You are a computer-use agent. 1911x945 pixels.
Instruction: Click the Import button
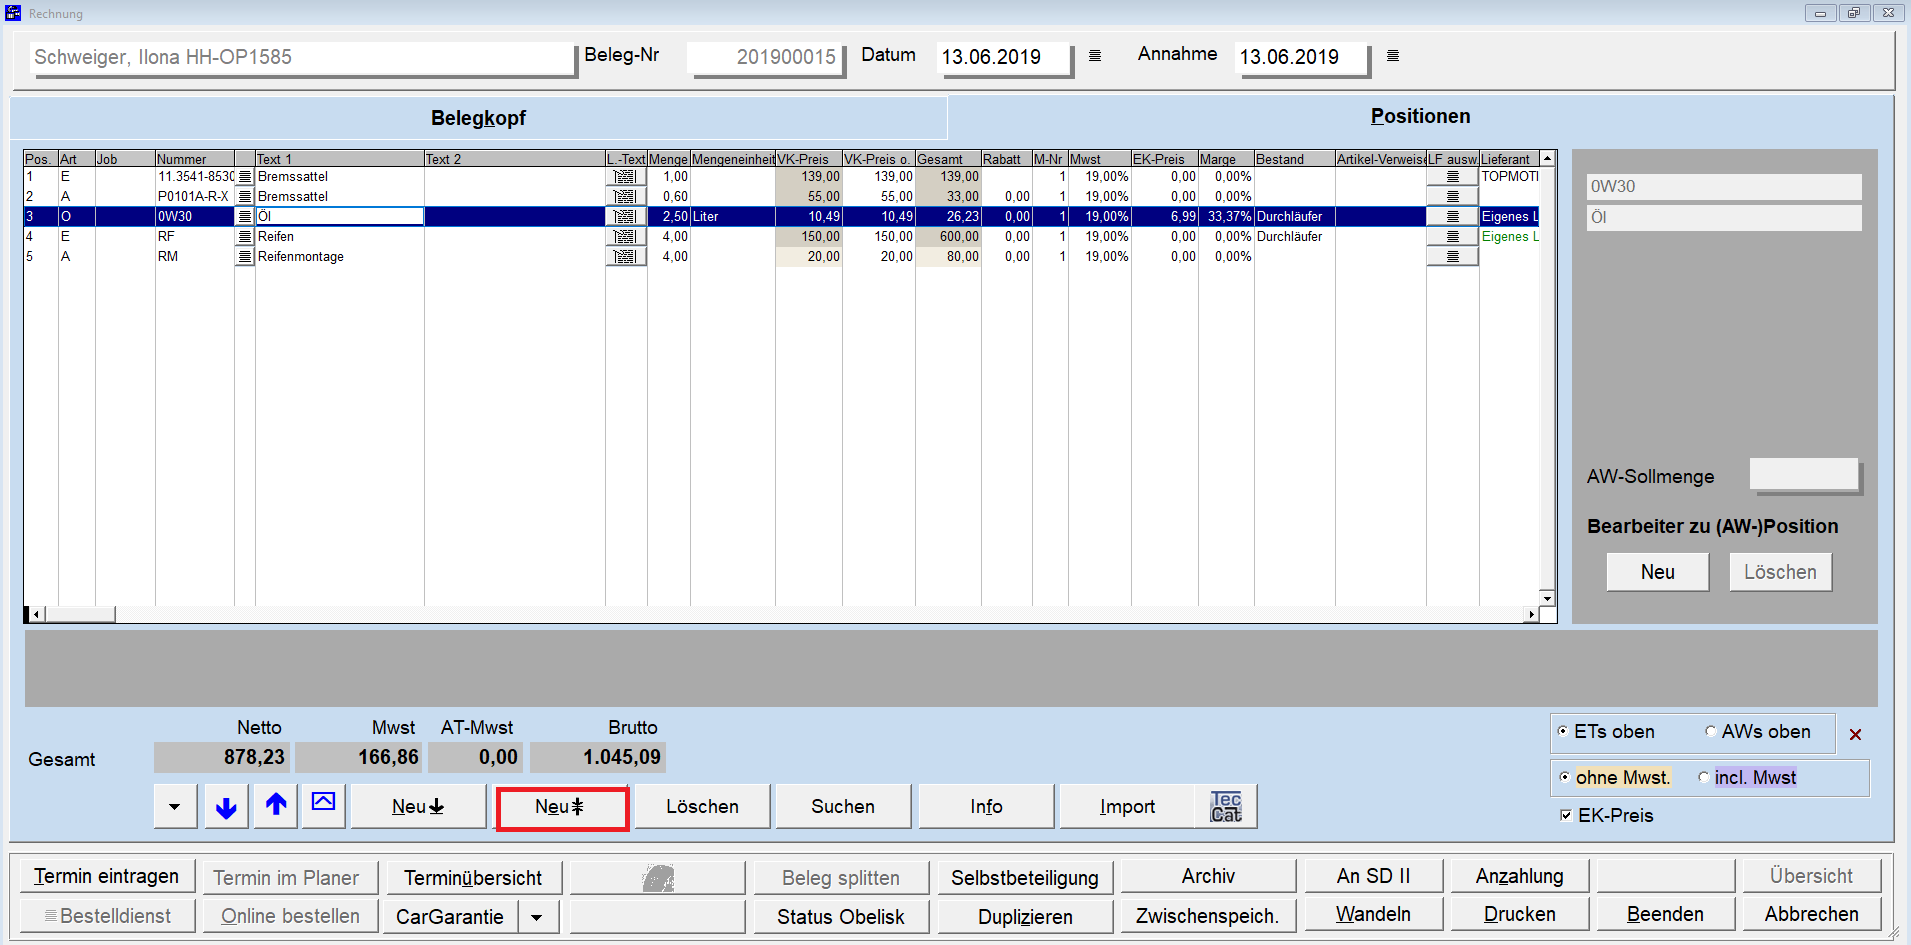(x=1127, y=806)
